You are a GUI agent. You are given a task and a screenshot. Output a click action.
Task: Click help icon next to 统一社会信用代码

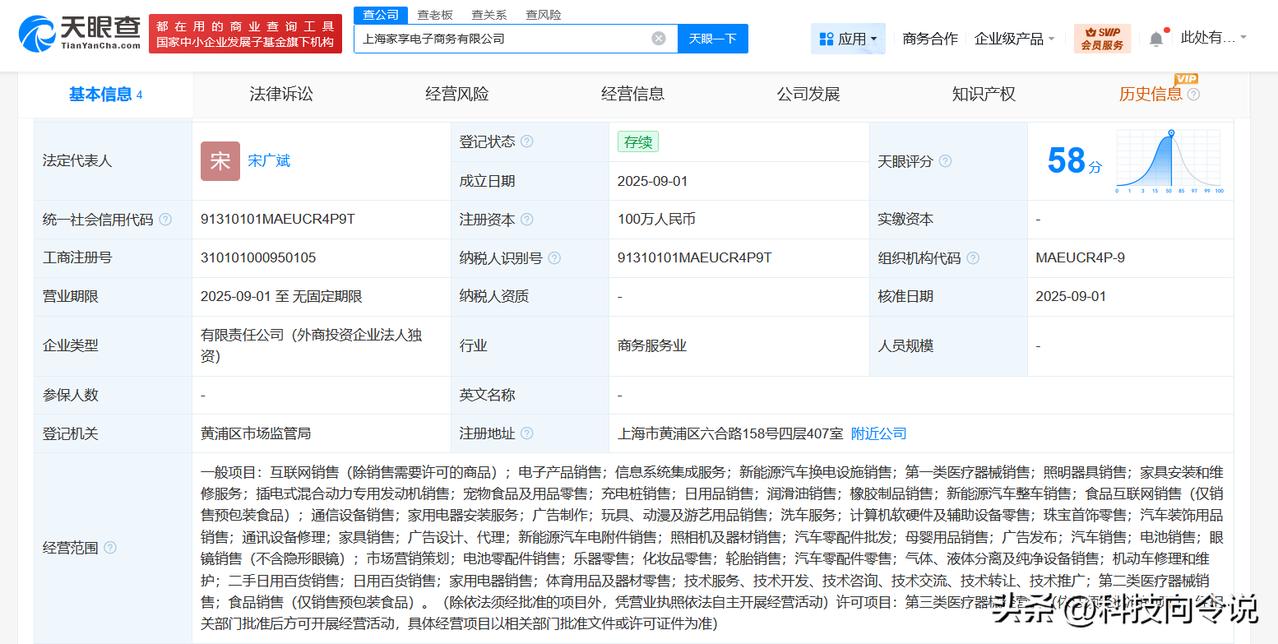pyautogui.click(x=165, y=219)
